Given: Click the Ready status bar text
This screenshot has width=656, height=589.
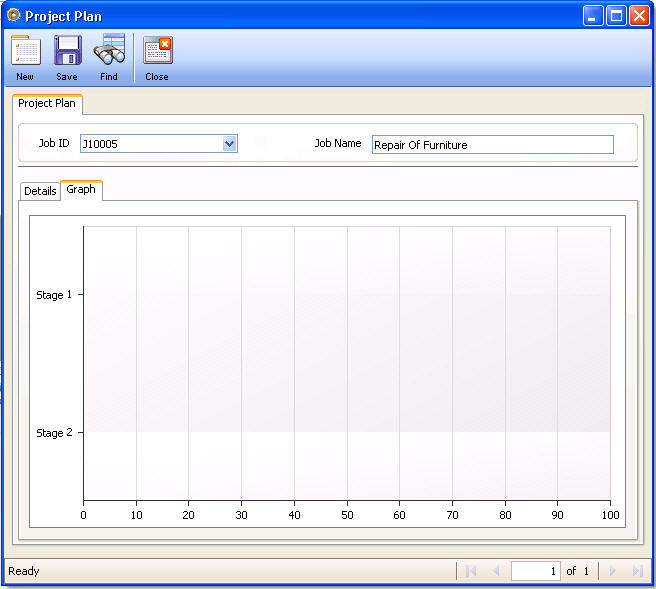Looking at the screenshot, I should point(24,571).
